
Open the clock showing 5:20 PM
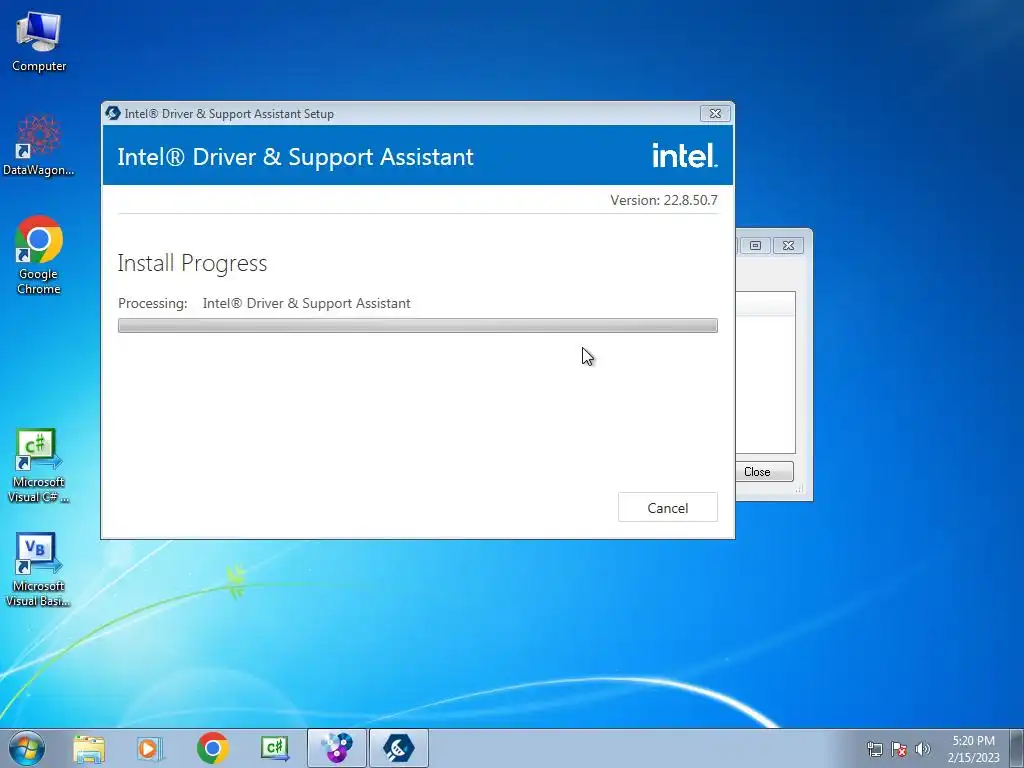click(x=973, y=748)
